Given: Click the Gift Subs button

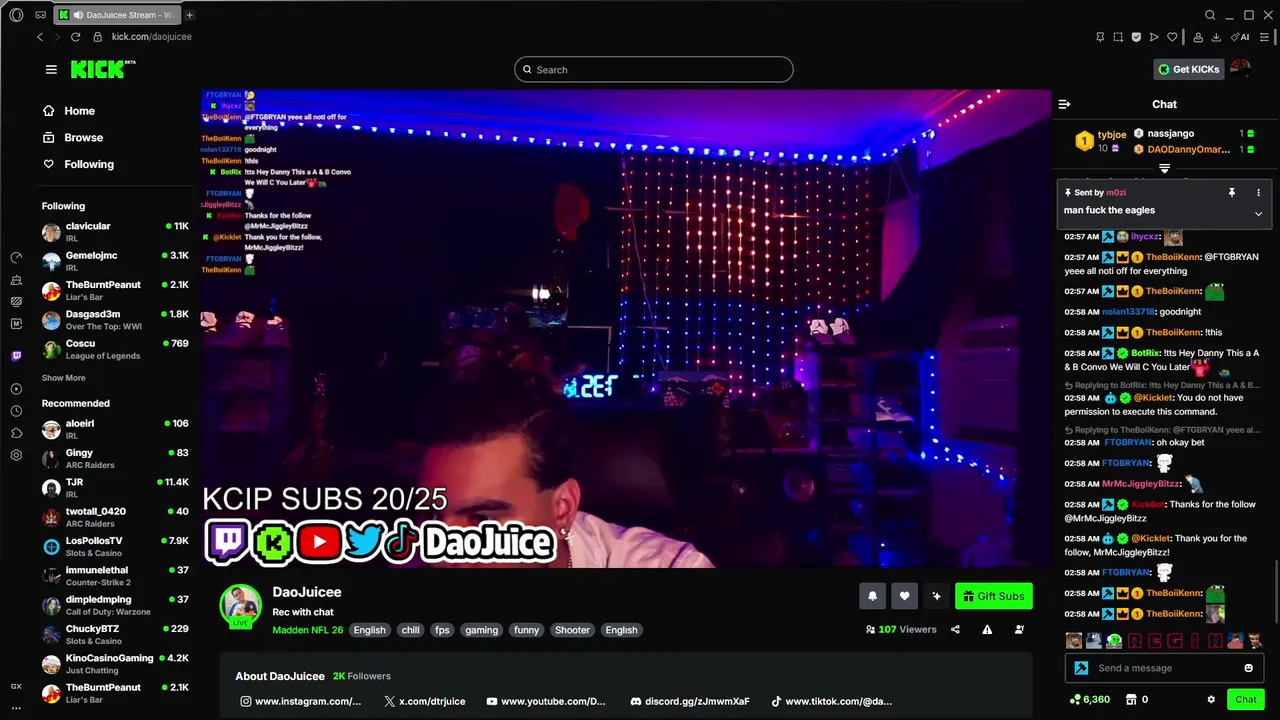Looking at the screenshot, I should (x=993, y=596).
